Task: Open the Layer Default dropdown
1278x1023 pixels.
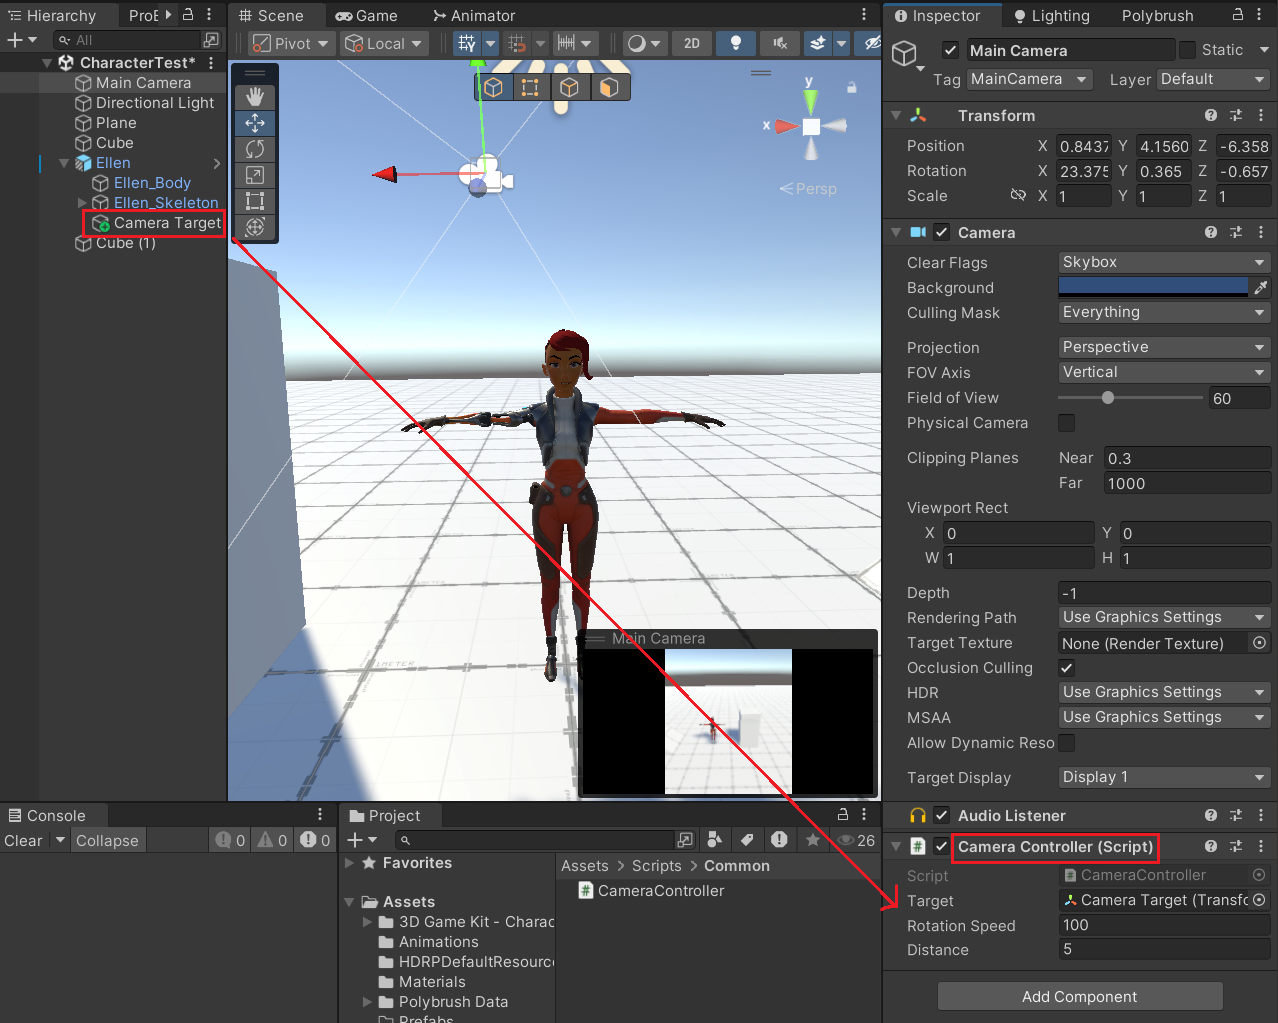Action: pyautogui.click(x=1213, y=79)
